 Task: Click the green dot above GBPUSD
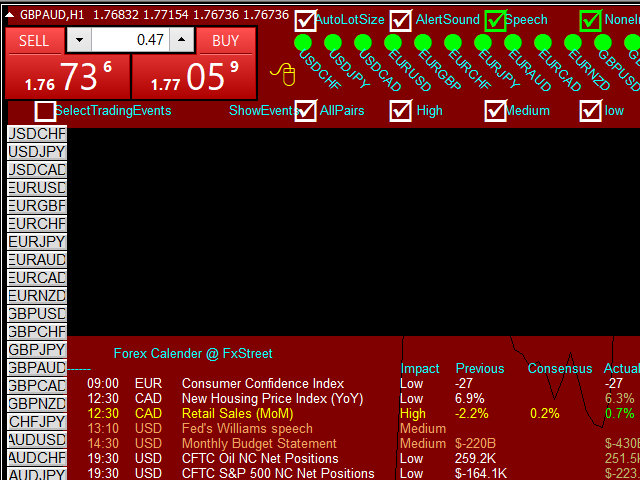click(603, 42)
